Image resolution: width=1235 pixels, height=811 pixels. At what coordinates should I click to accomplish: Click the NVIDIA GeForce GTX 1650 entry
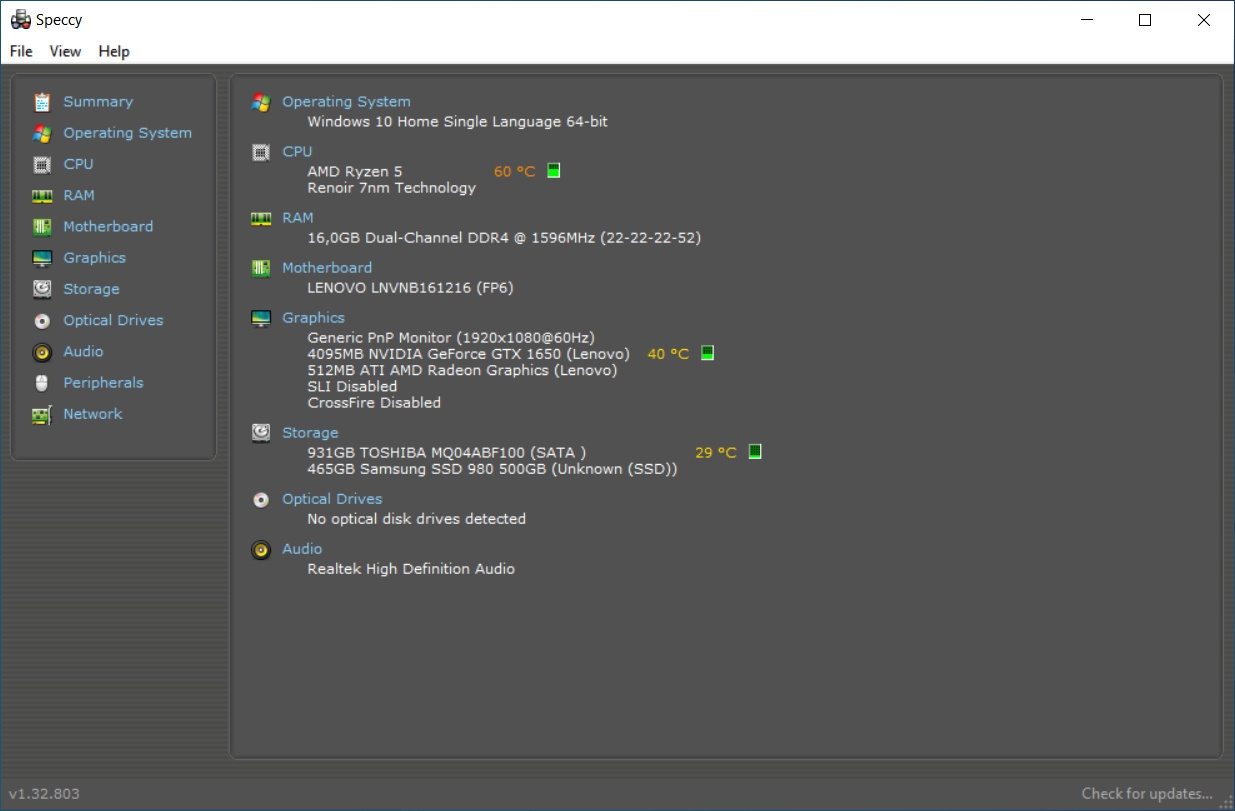pyautogui.click(x=469, y=354)
